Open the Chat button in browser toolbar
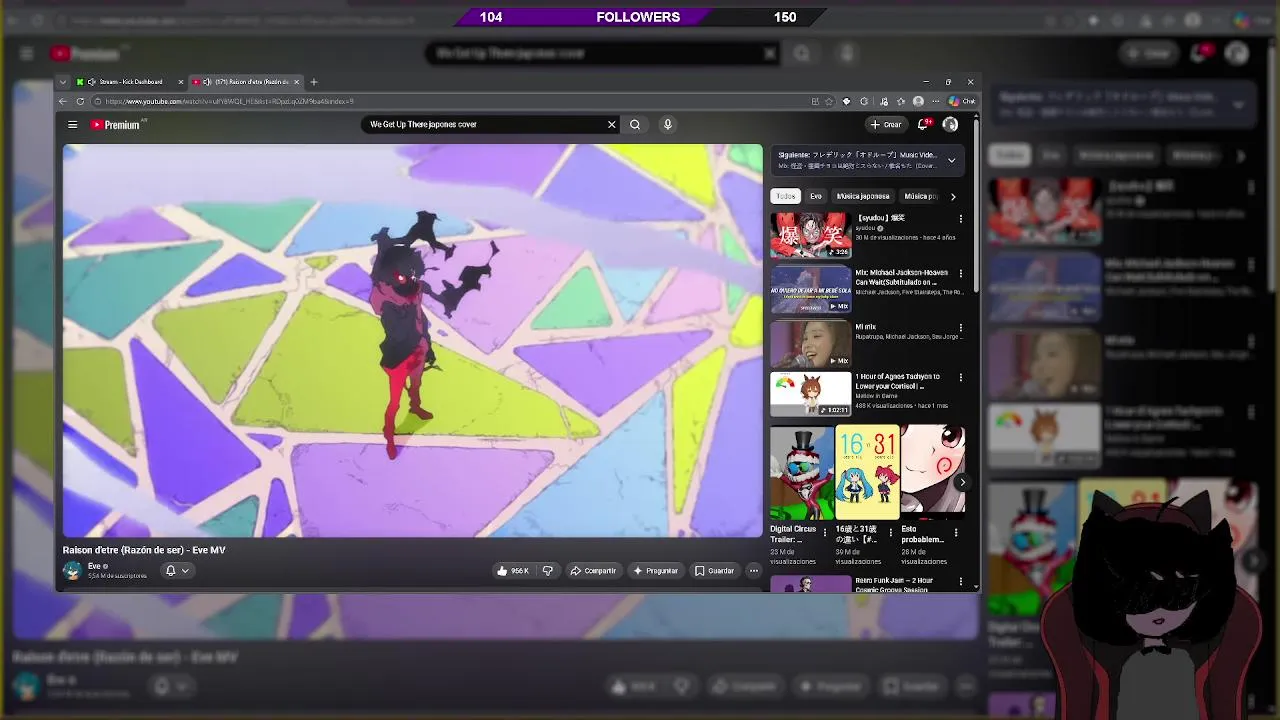1280x720 pixels. click(x=963, y=101)
